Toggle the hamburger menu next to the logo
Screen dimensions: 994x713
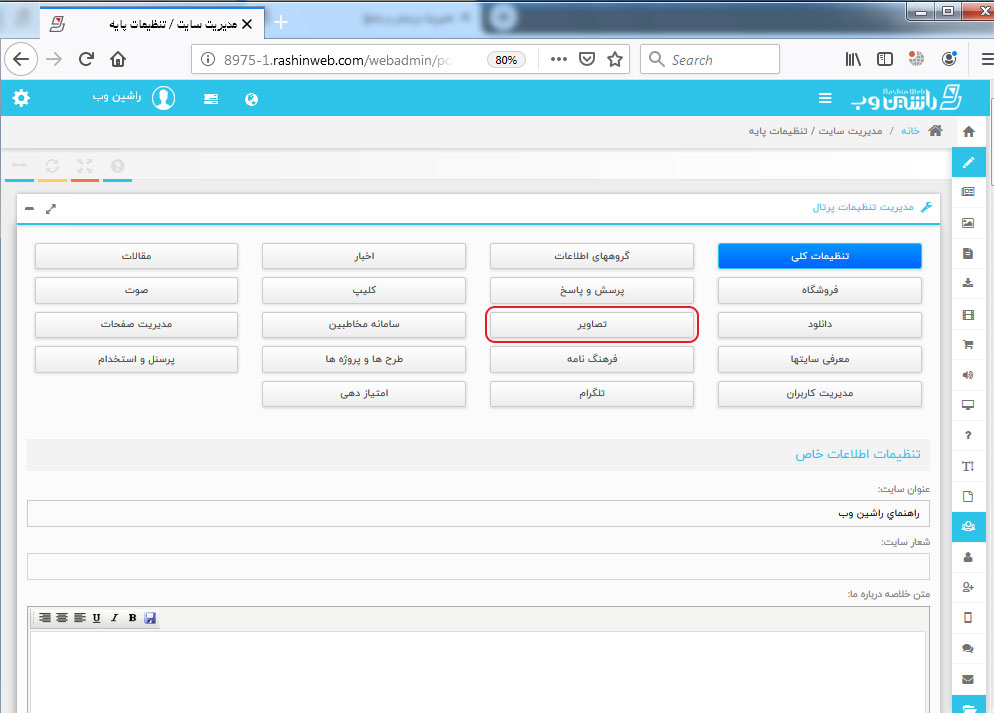[825, 98]
